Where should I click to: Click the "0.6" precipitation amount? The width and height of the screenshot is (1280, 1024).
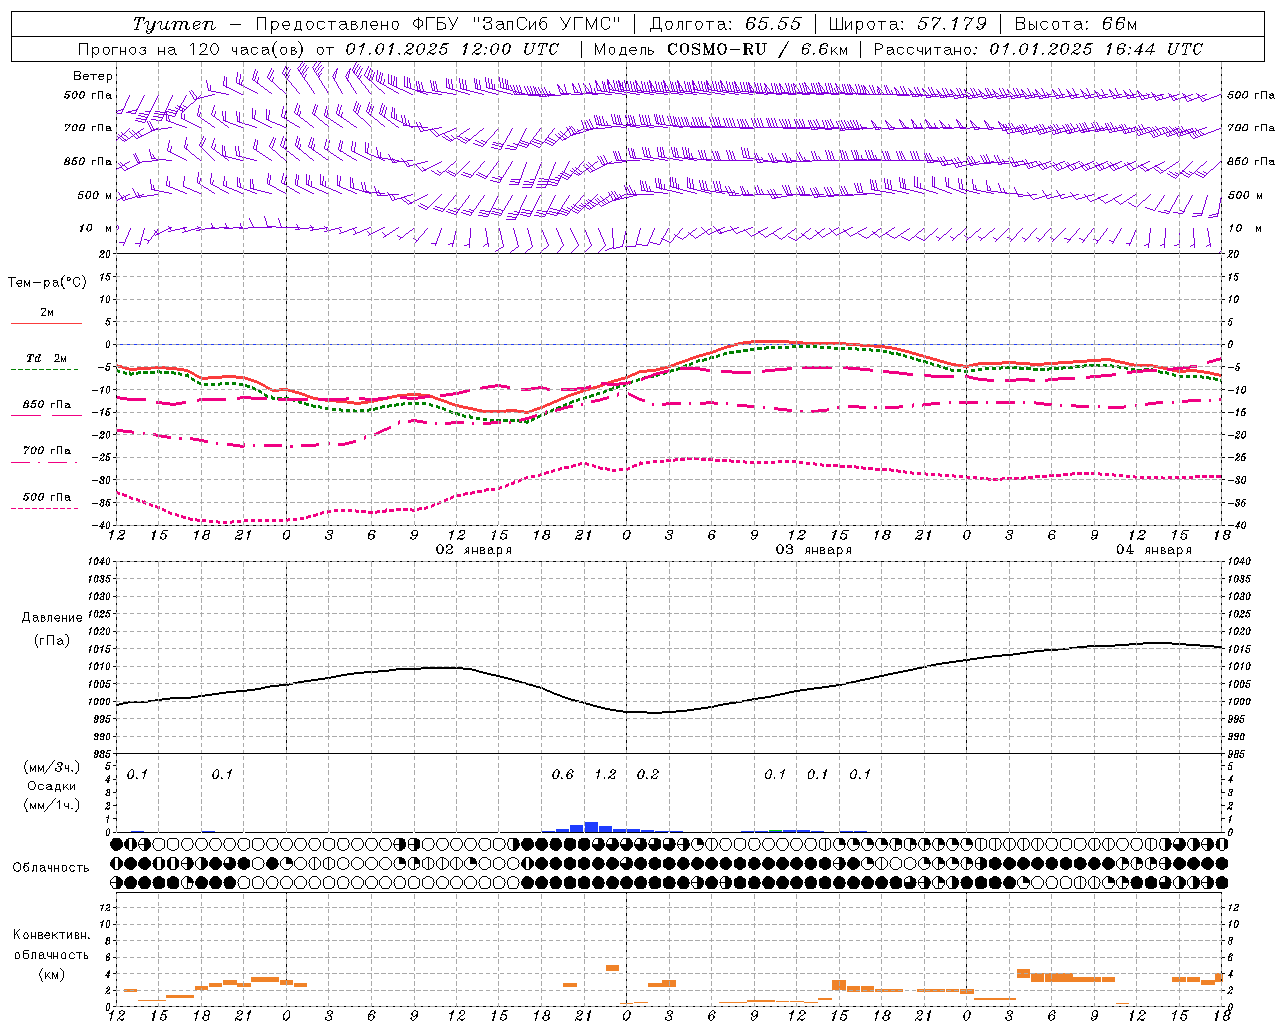[563, 774]
